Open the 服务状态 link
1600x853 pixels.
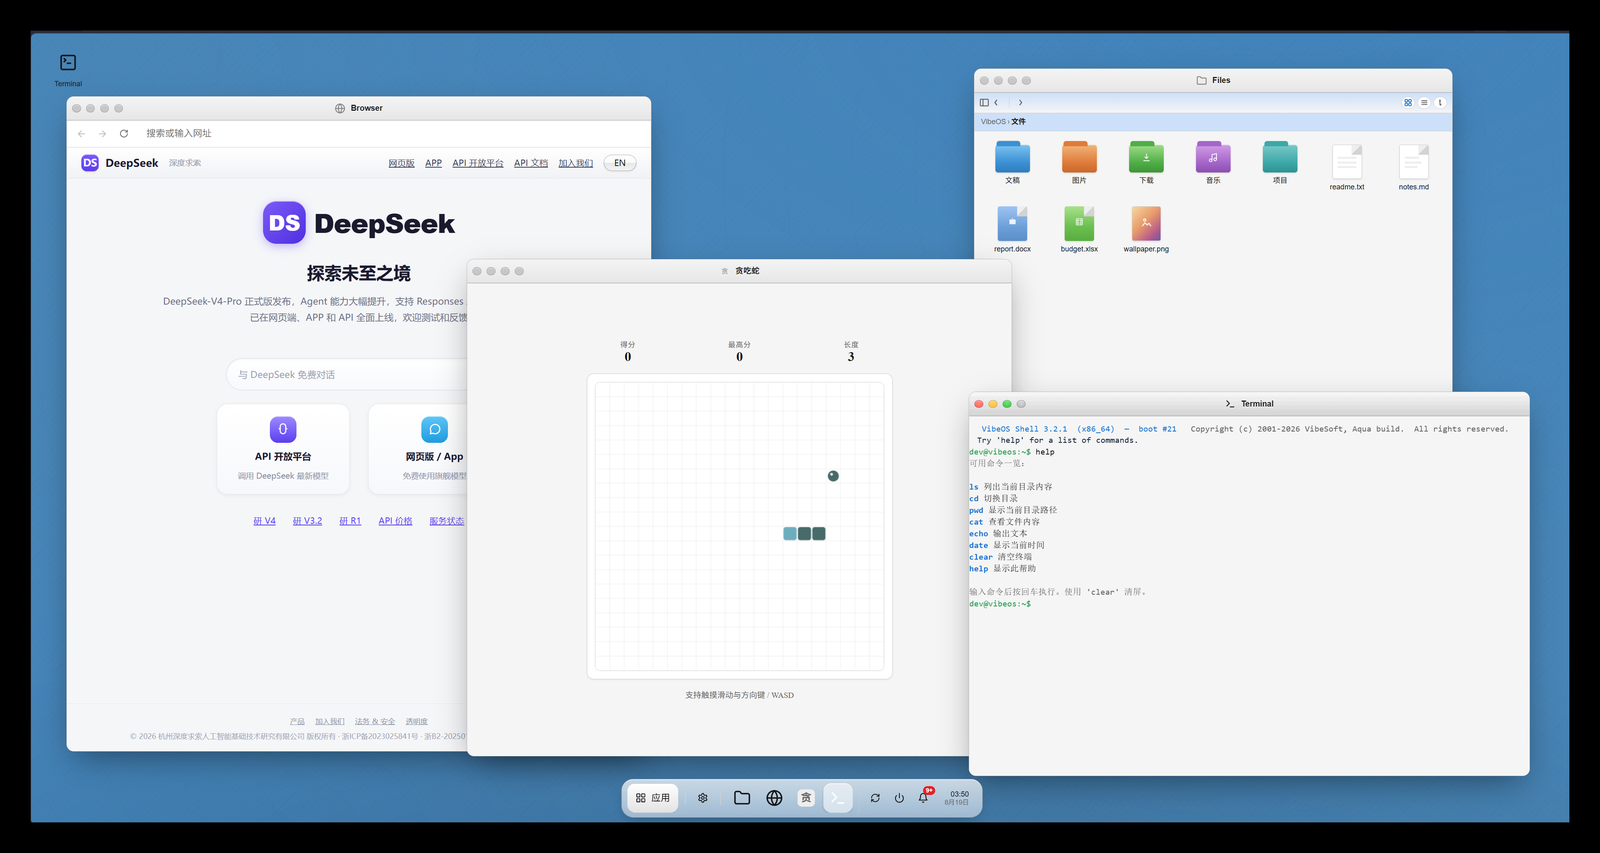coord(447,521)
